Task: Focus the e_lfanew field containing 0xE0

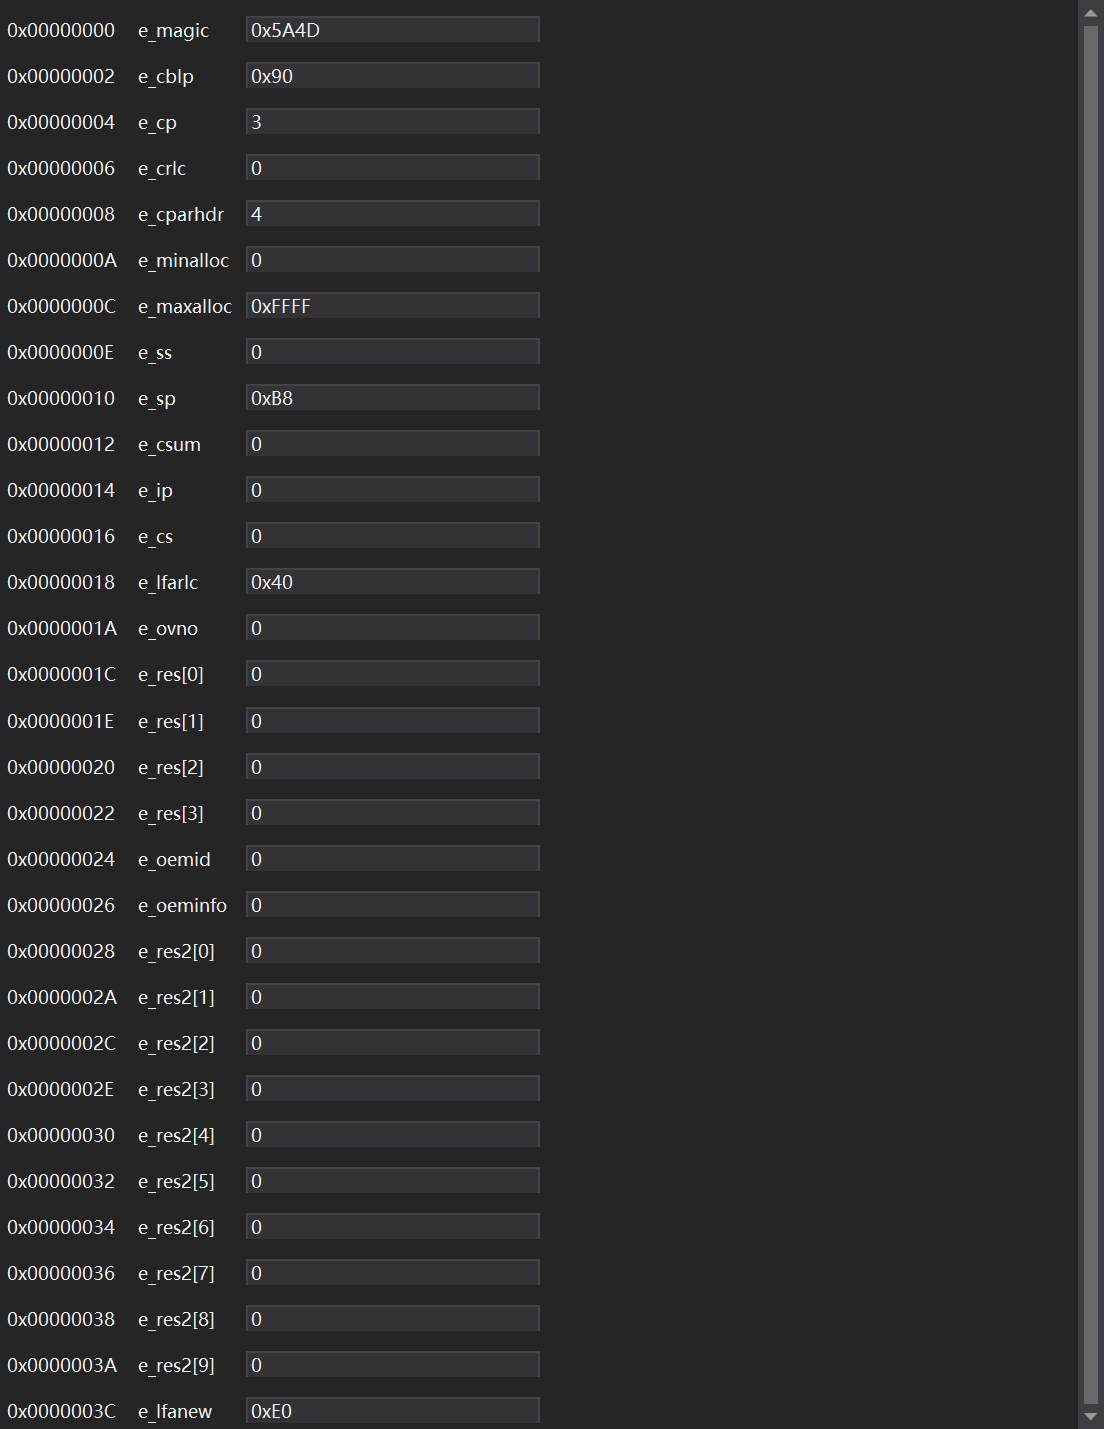Action: pyautogui.click(x=392, y=1411)
